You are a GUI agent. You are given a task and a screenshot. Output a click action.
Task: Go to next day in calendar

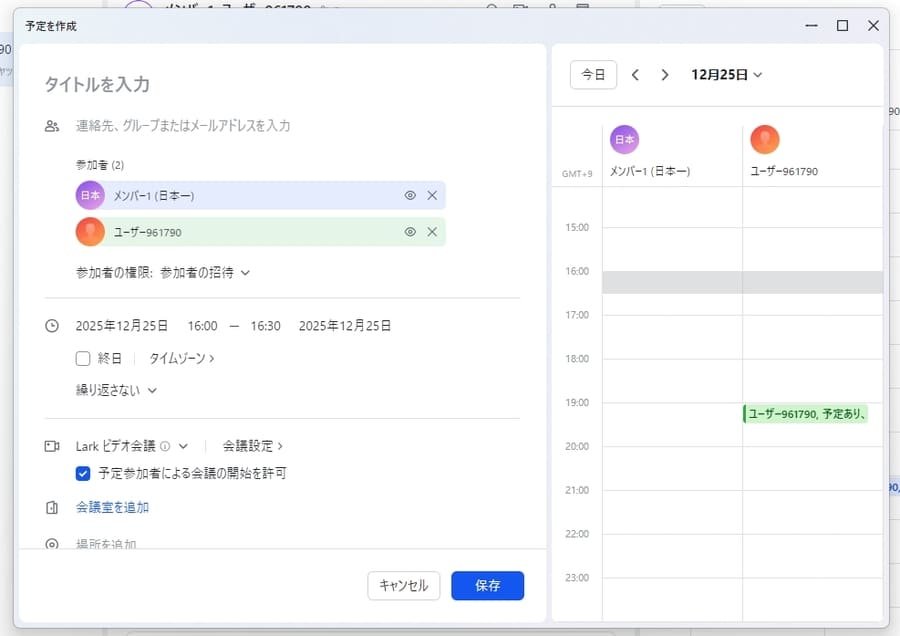click(665, 75)
